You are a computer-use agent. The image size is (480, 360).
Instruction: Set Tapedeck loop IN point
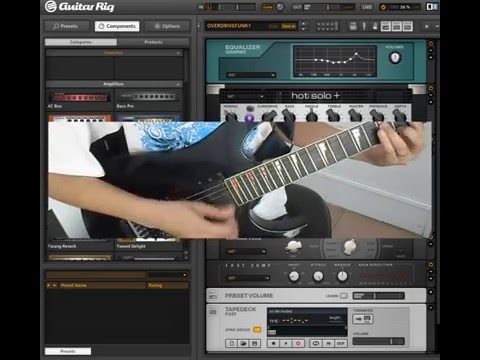[328, 343]
